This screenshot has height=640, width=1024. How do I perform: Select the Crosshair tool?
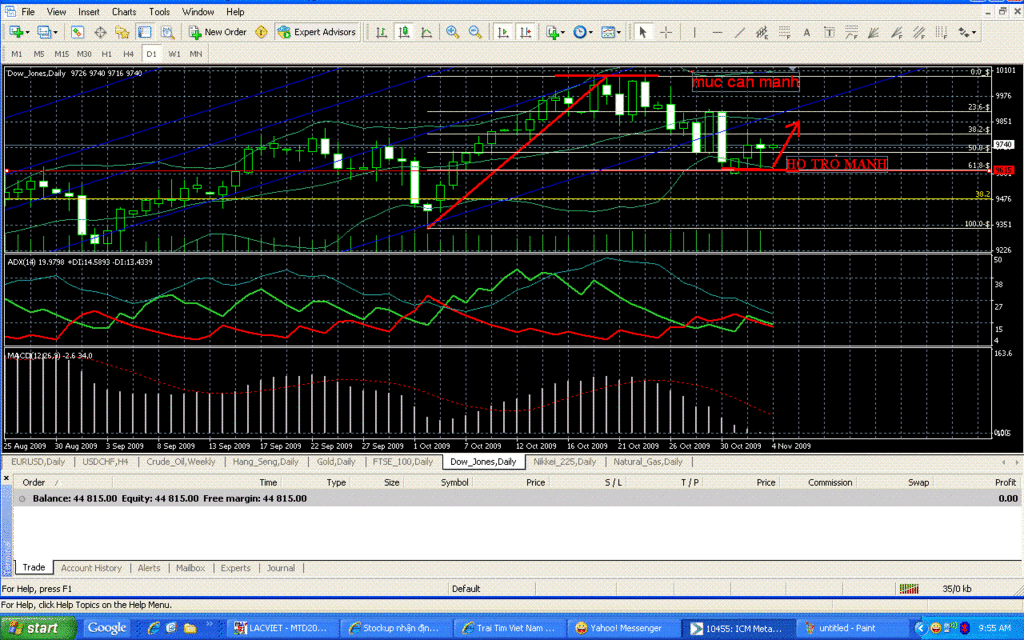pos(665,32)
